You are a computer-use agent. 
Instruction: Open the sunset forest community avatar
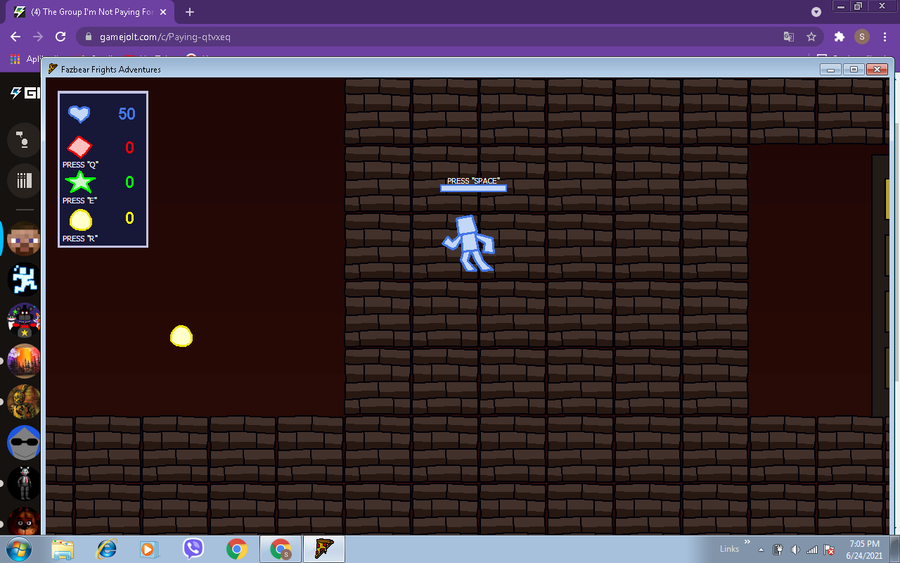click(x=24, y=361)
